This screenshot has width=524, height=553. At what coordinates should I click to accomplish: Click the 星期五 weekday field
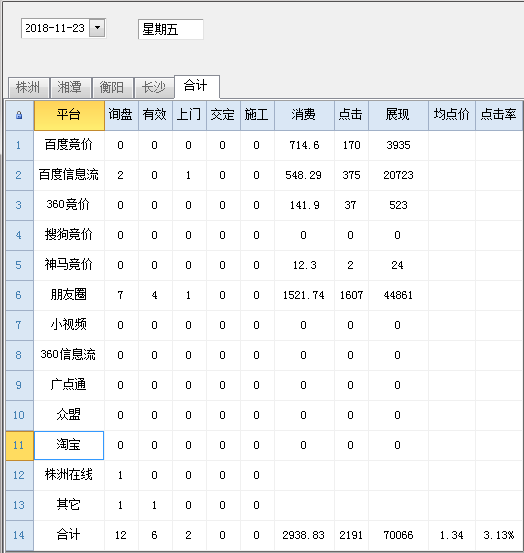tap(171, 29)
